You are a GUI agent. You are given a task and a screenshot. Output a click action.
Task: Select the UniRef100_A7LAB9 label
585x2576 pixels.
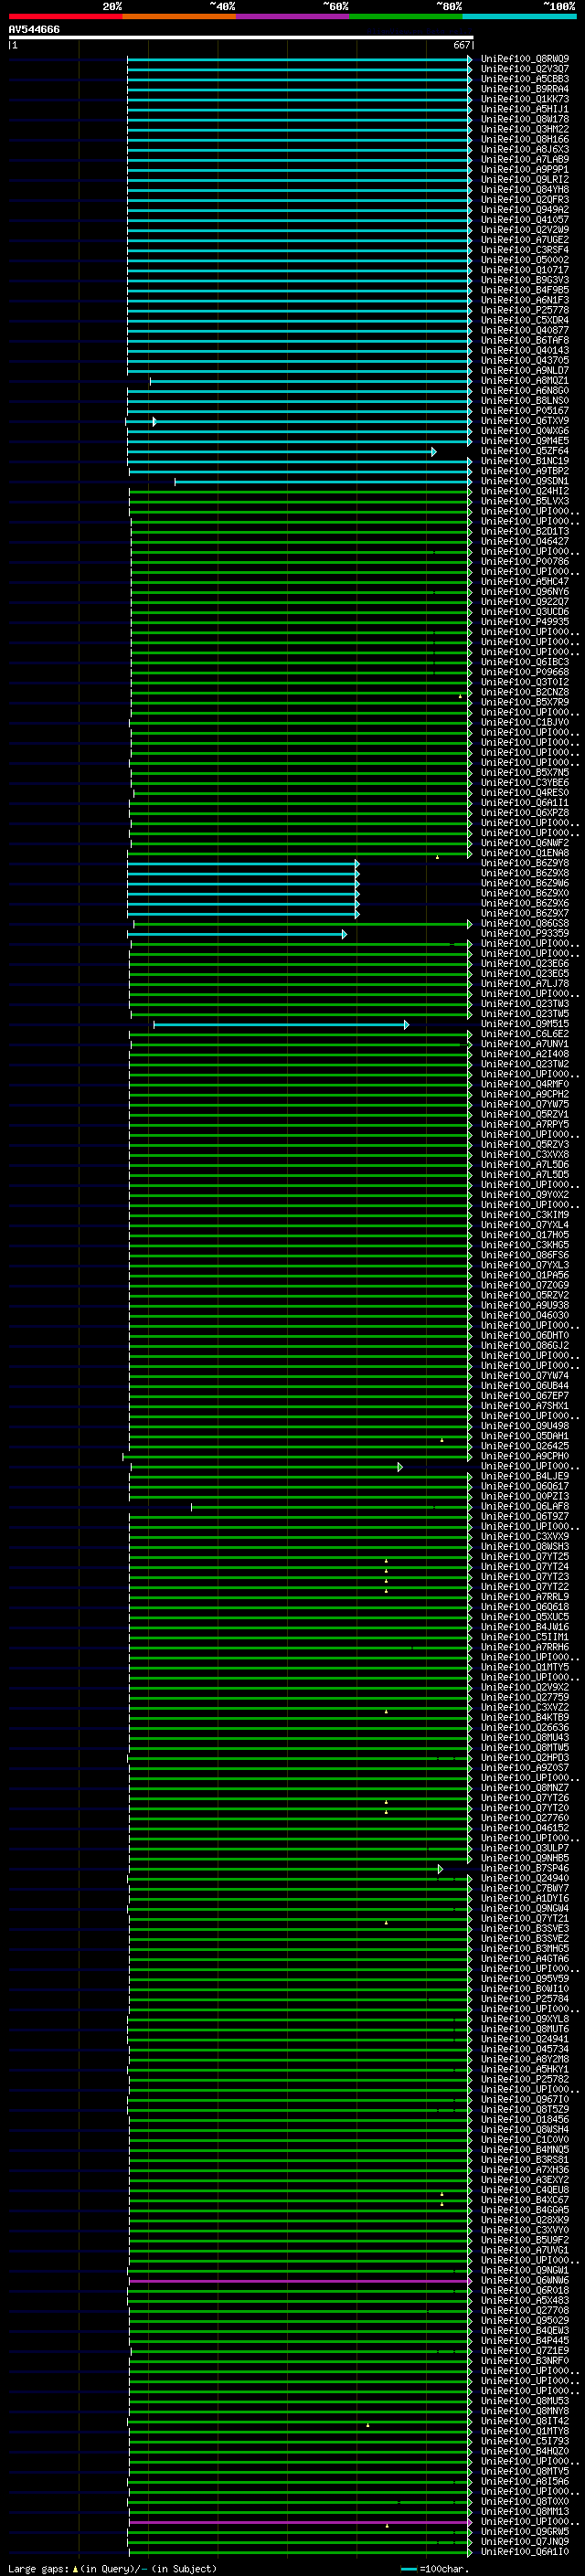coord(525,160)
